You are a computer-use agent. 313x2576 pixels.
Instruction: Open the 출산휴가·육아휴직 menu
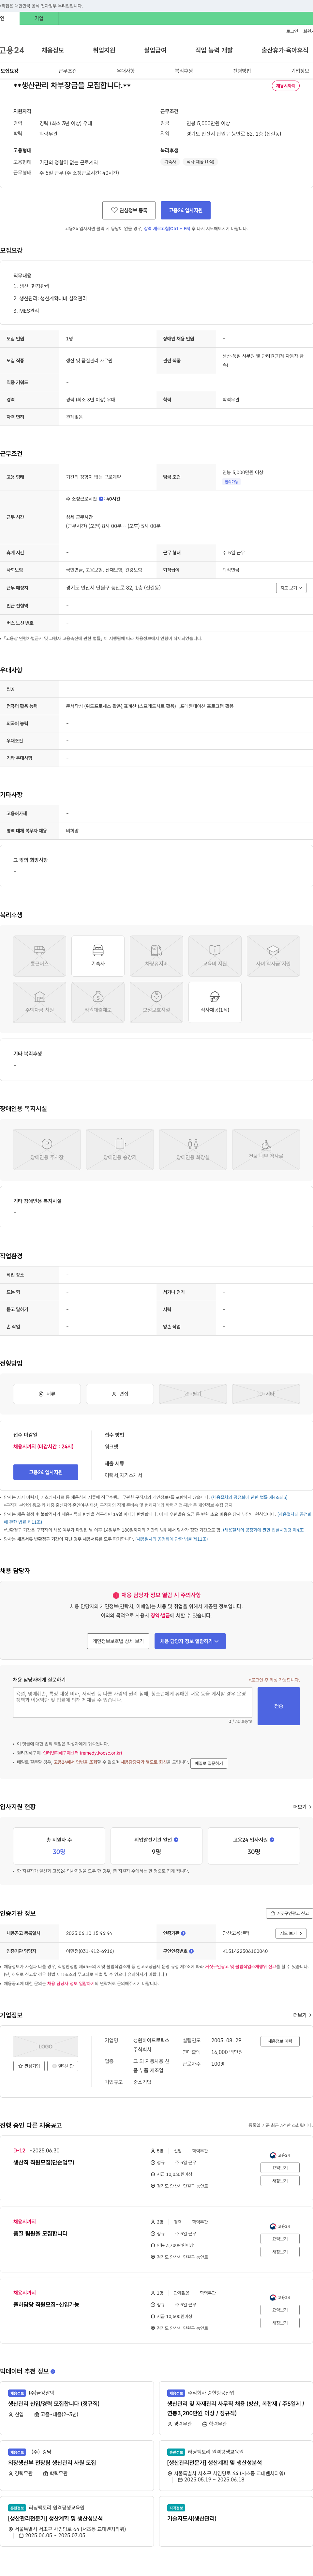(285, 50)
